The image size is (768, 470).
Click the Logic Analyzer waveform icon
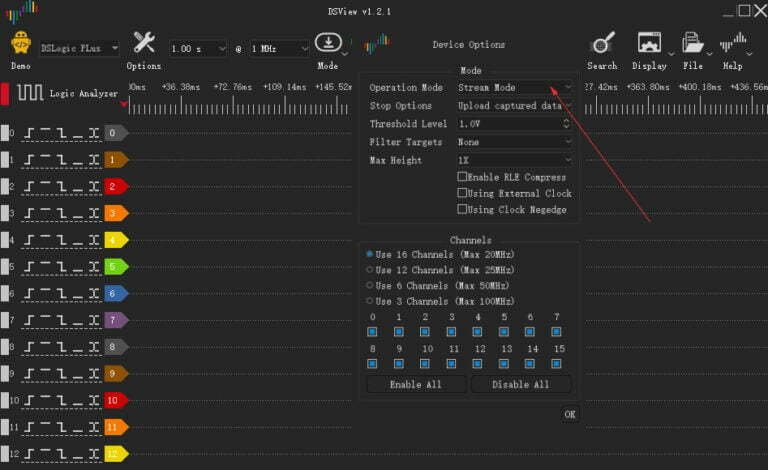(x=30, y=93)
